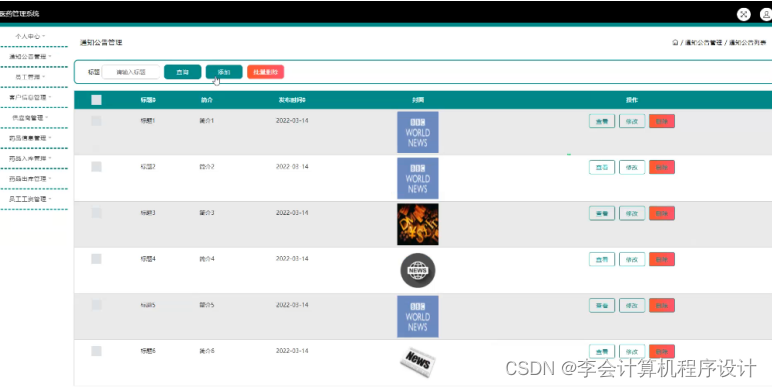Check the checkbox for row 标题1
This screenshot has width=772, height=387.
point(96,121)
